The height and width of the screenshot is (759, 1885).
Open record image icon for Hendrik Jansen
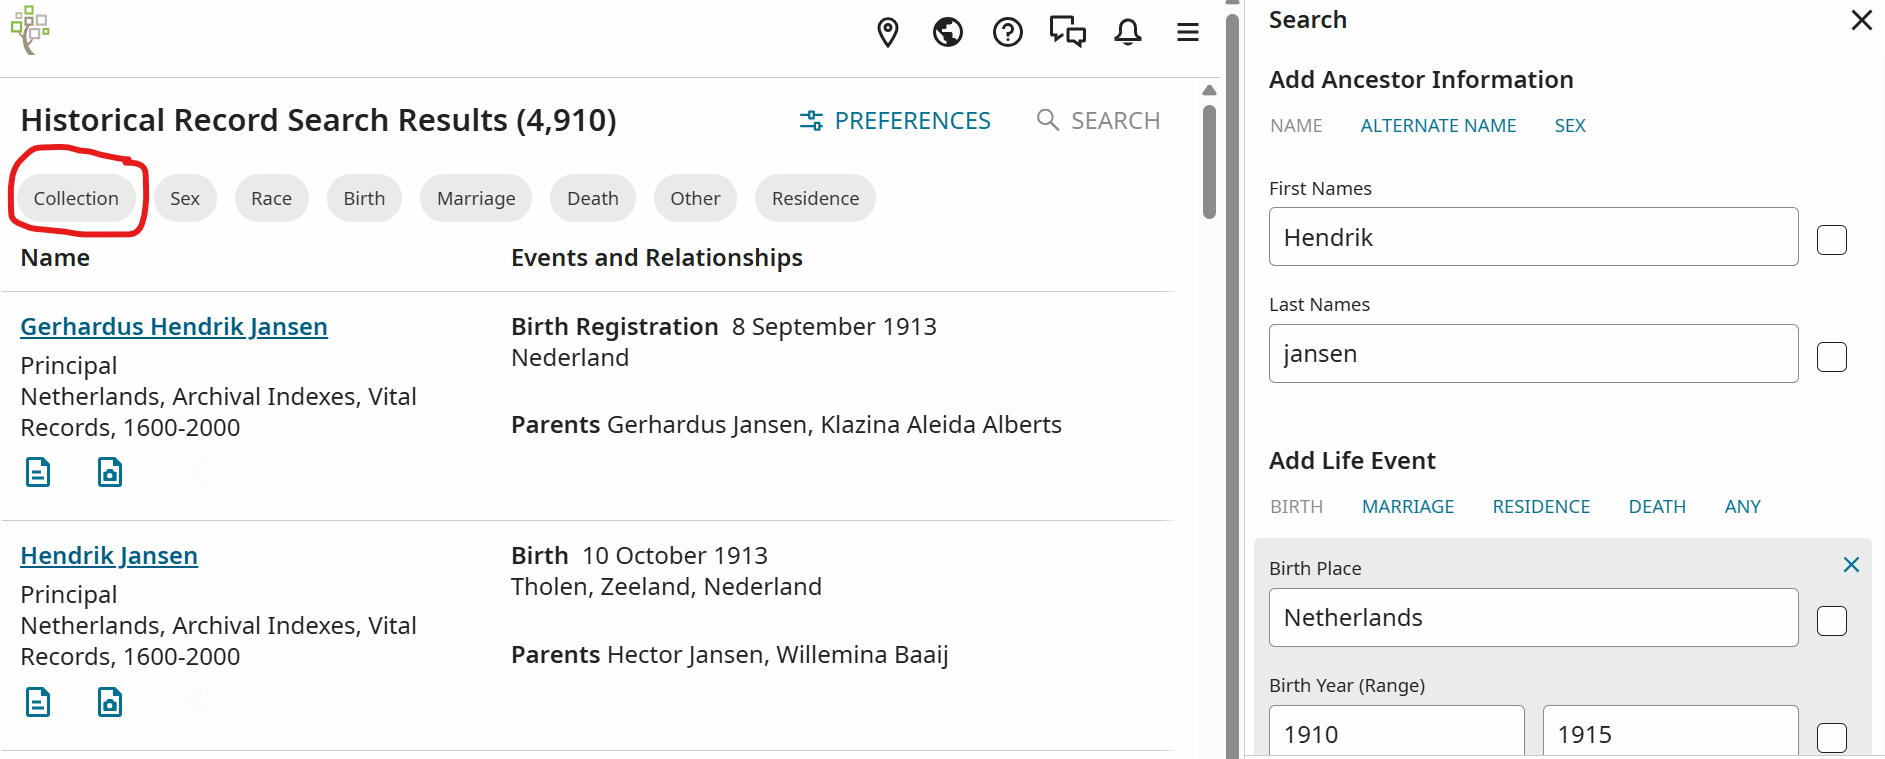(110, 702)
